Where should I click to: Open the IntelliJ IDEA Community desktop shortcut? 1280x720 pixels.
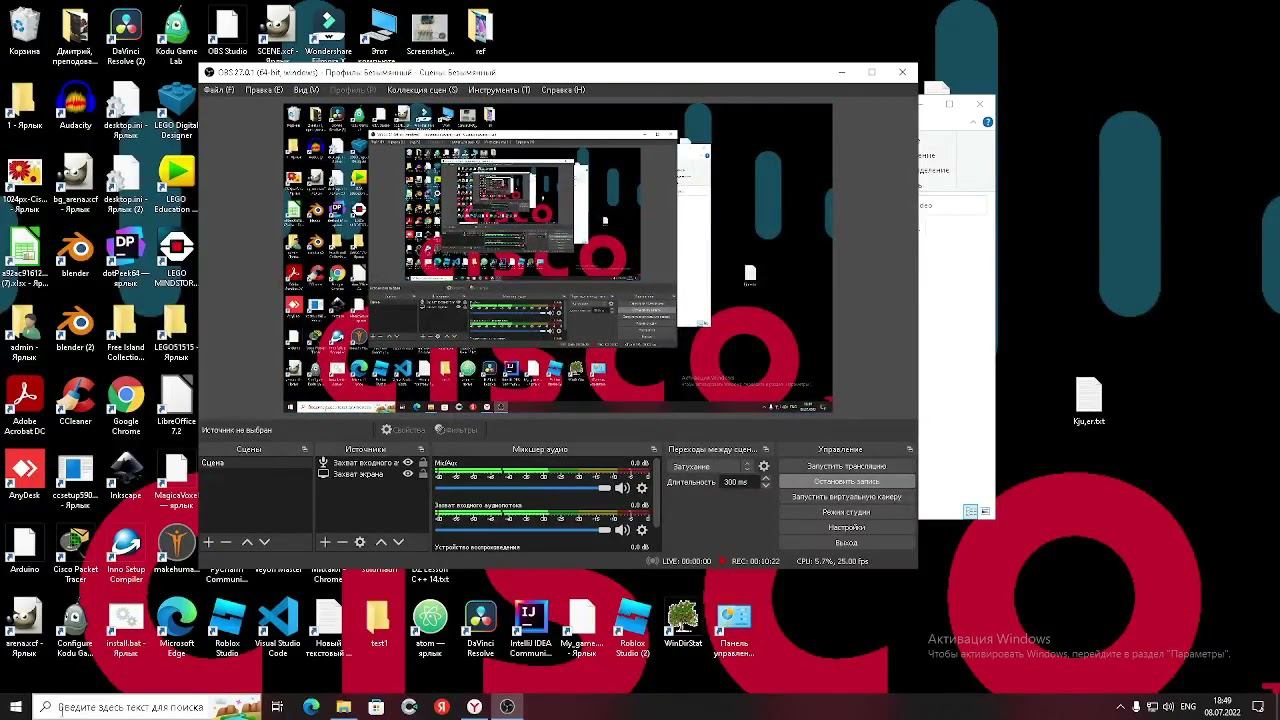530,628
